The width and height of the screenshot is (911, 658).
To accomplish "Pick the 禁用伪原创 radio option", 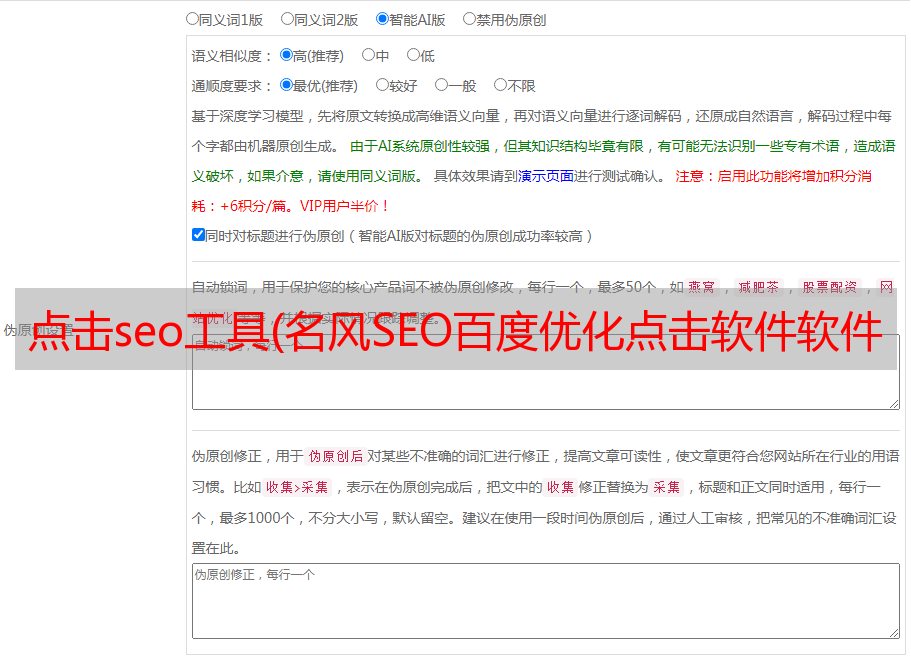I will coord(469,19).
